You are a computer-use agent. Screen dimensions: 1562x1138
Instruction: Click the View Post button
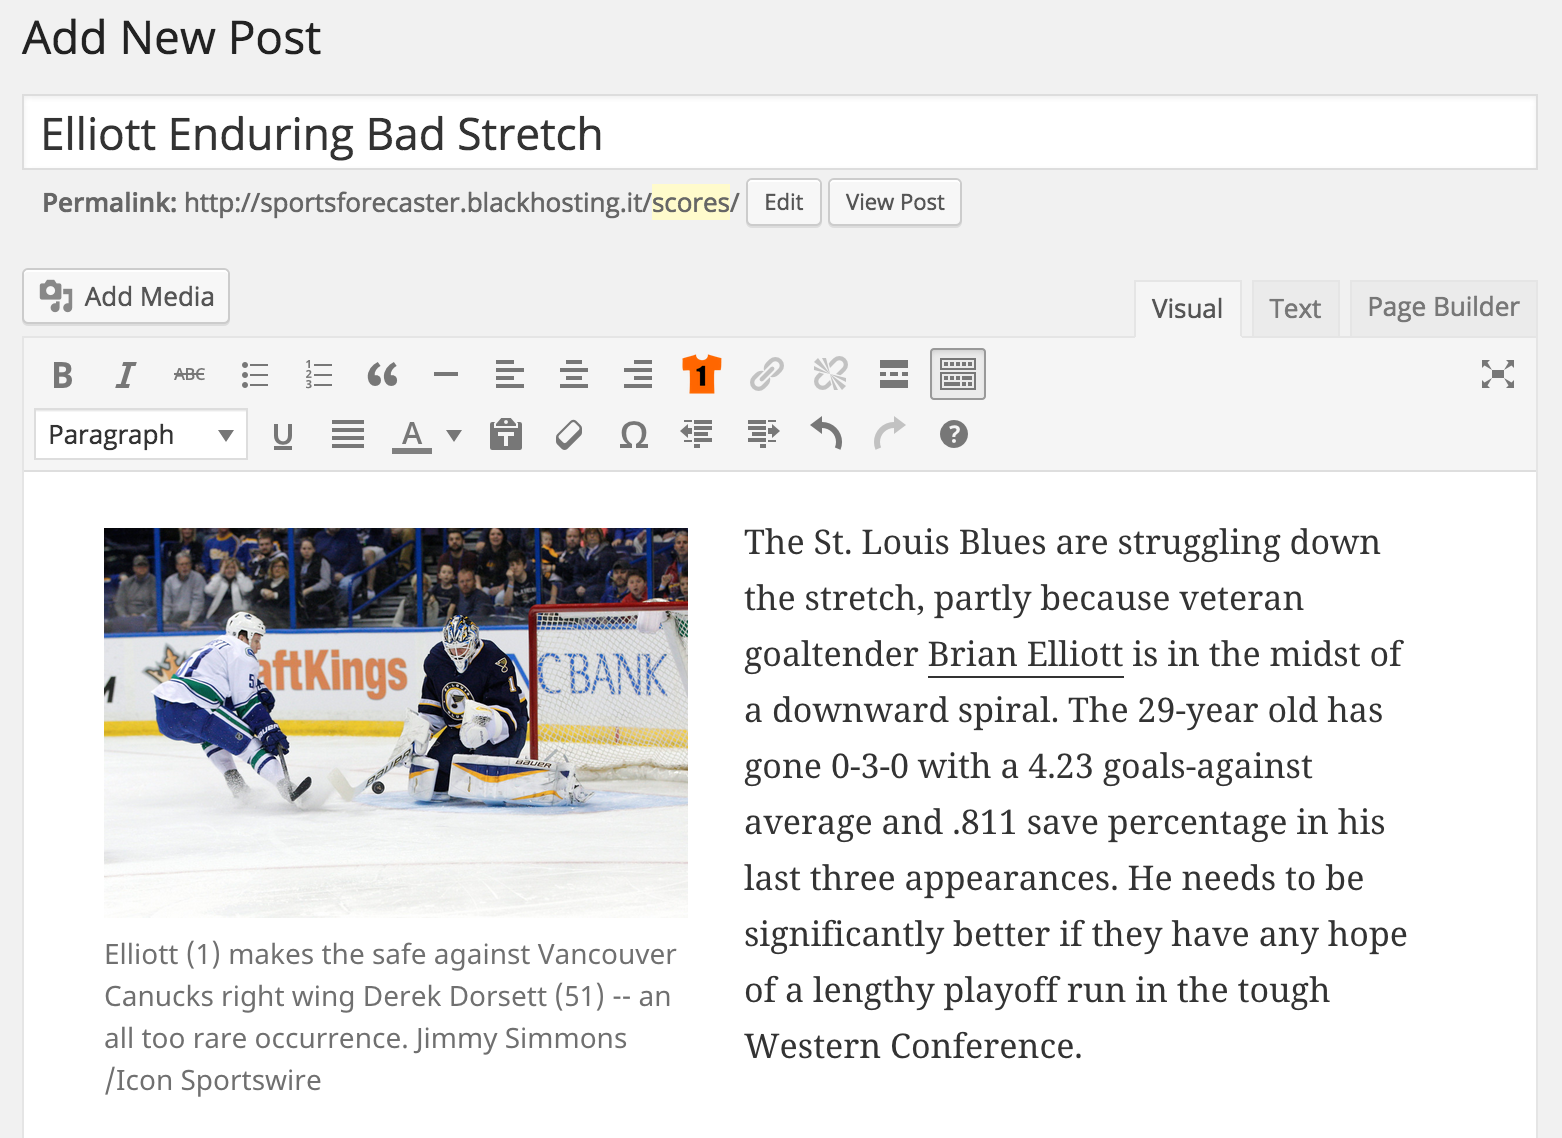(895, 203)
